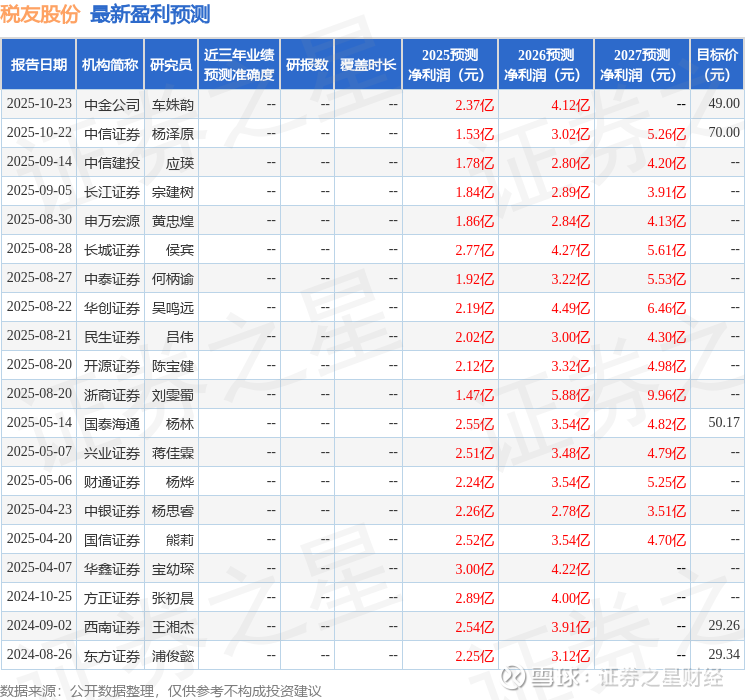
Task: Click the date 2024-08-26
Action: tap(39, 654)
